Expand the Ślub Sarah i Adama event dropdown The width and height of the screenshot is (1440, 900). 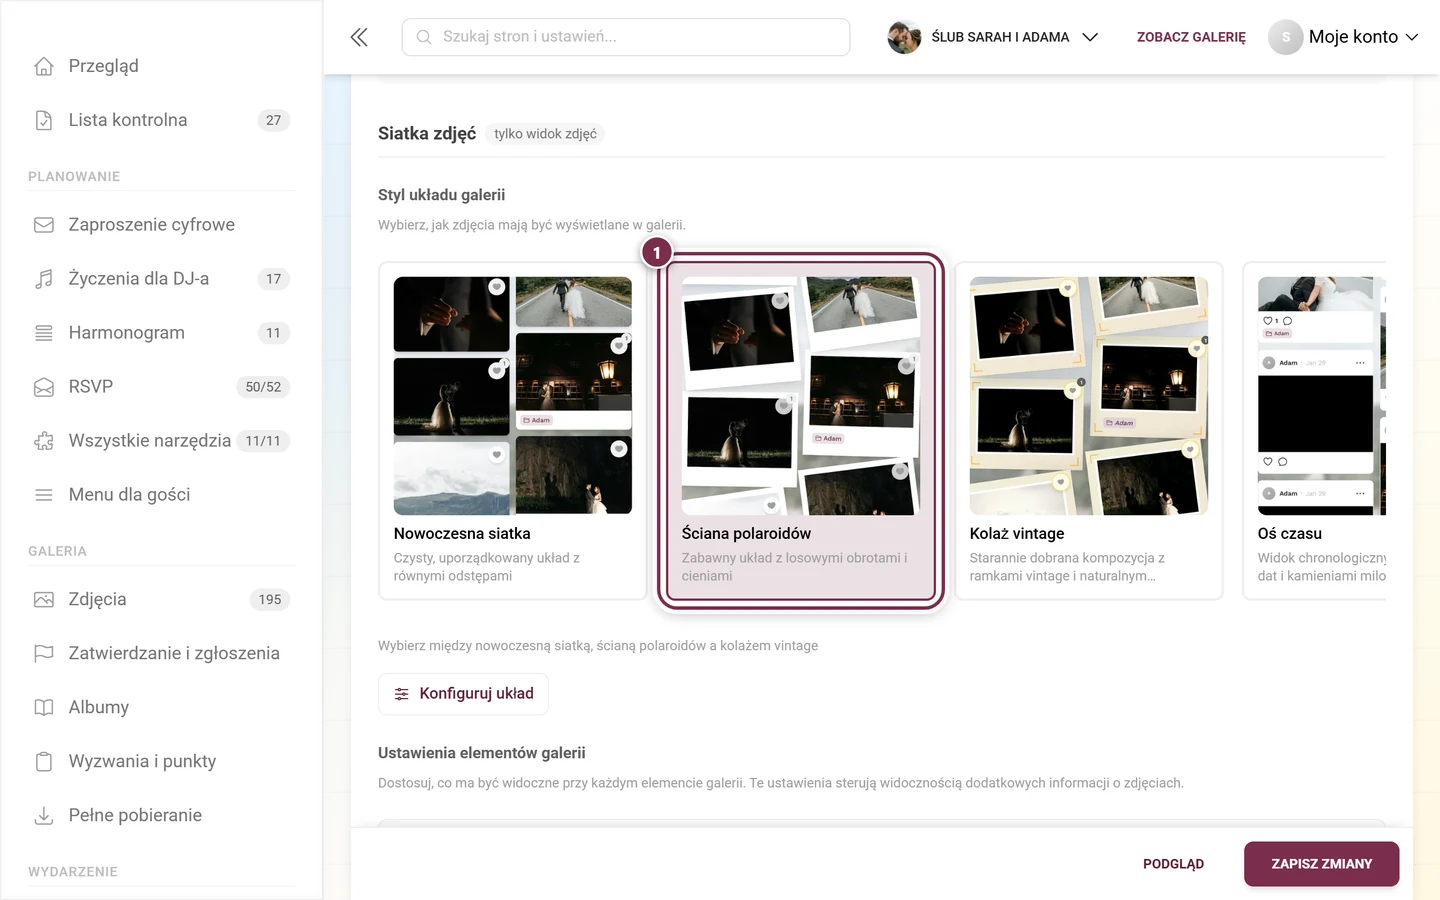[993, 37]
